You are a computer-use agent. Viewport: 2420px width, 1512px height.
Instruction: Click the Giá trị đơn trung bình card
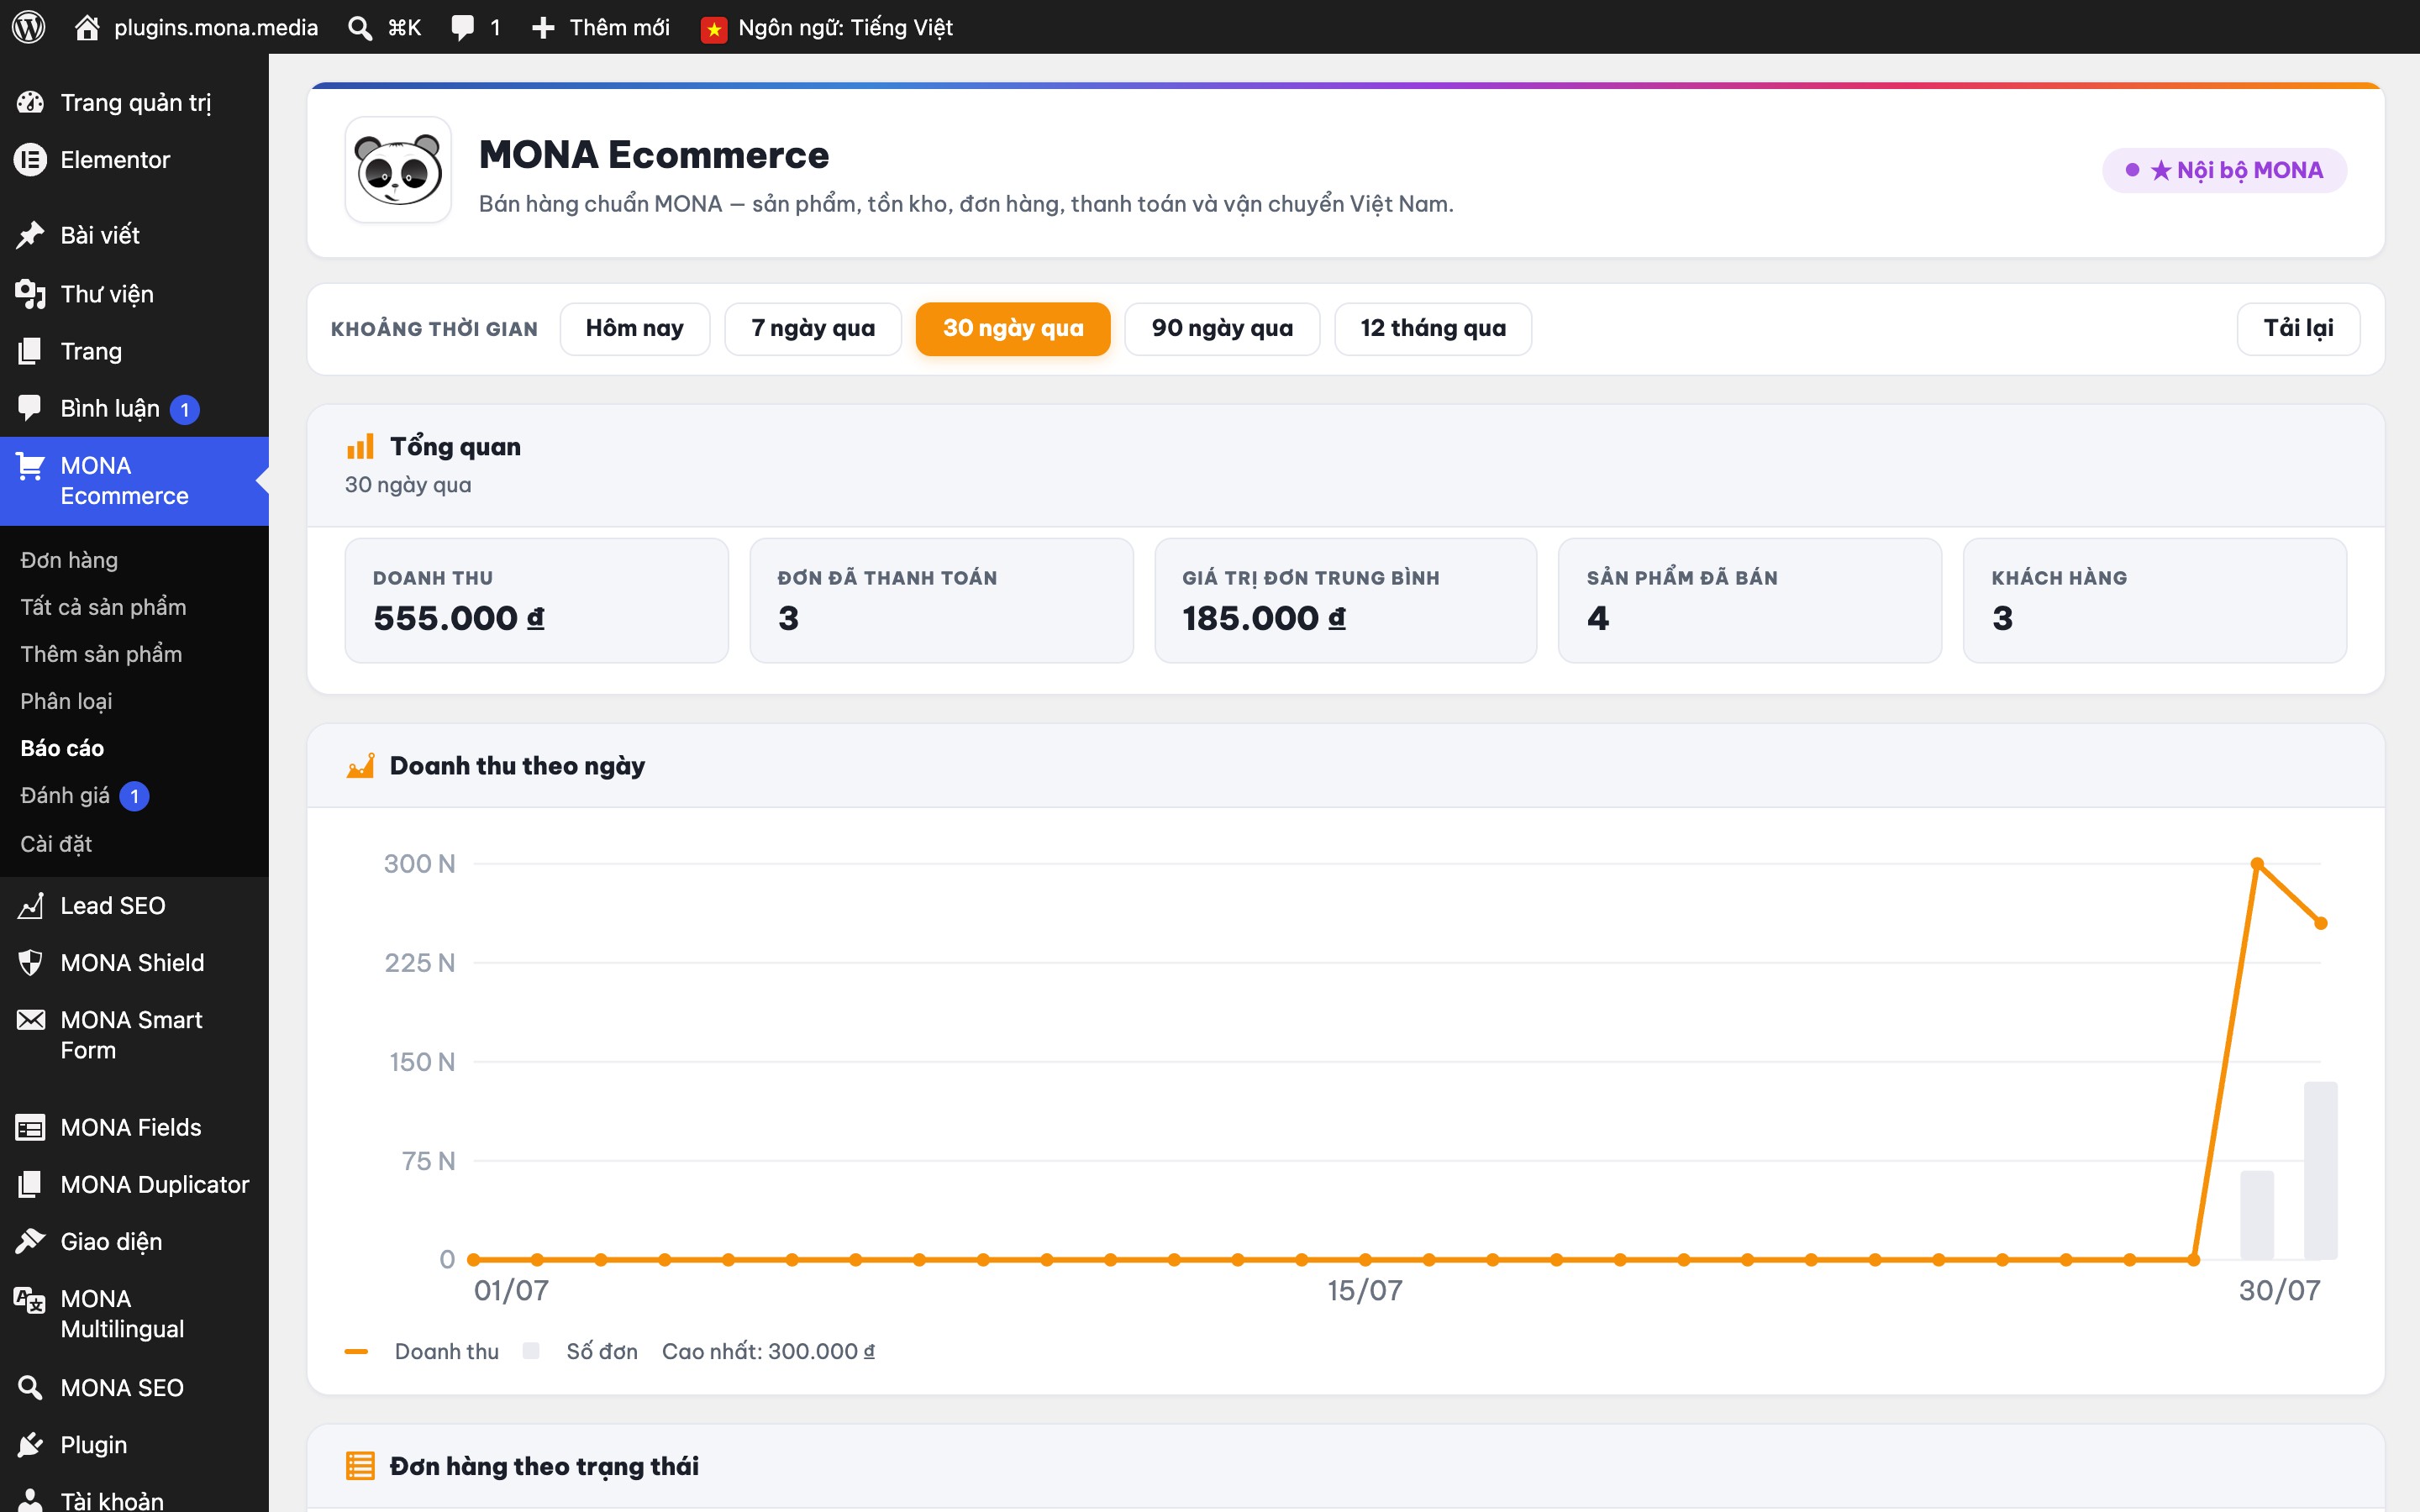[x=1345, y=601]
